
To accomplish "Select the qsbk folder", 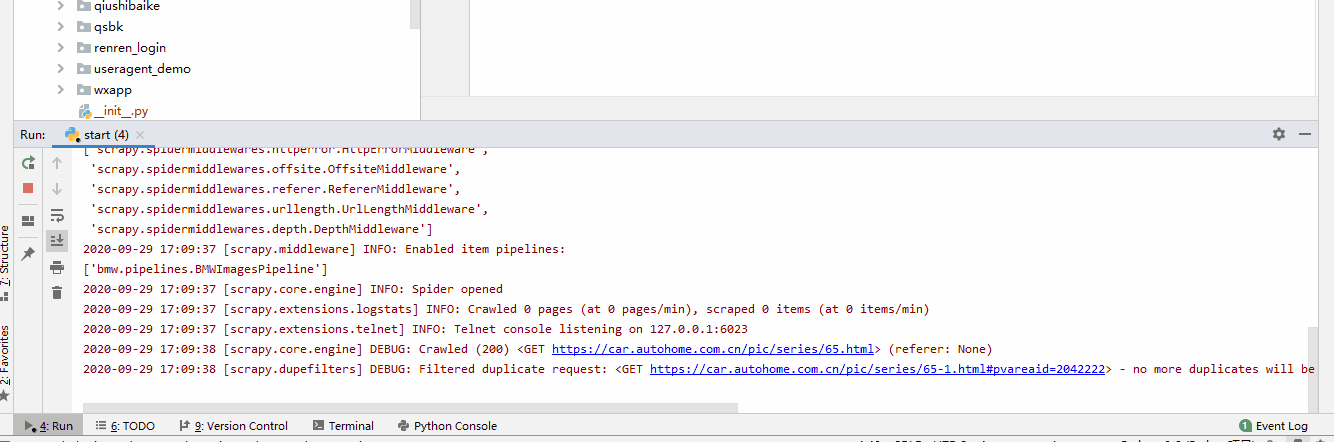I will 108,27.
